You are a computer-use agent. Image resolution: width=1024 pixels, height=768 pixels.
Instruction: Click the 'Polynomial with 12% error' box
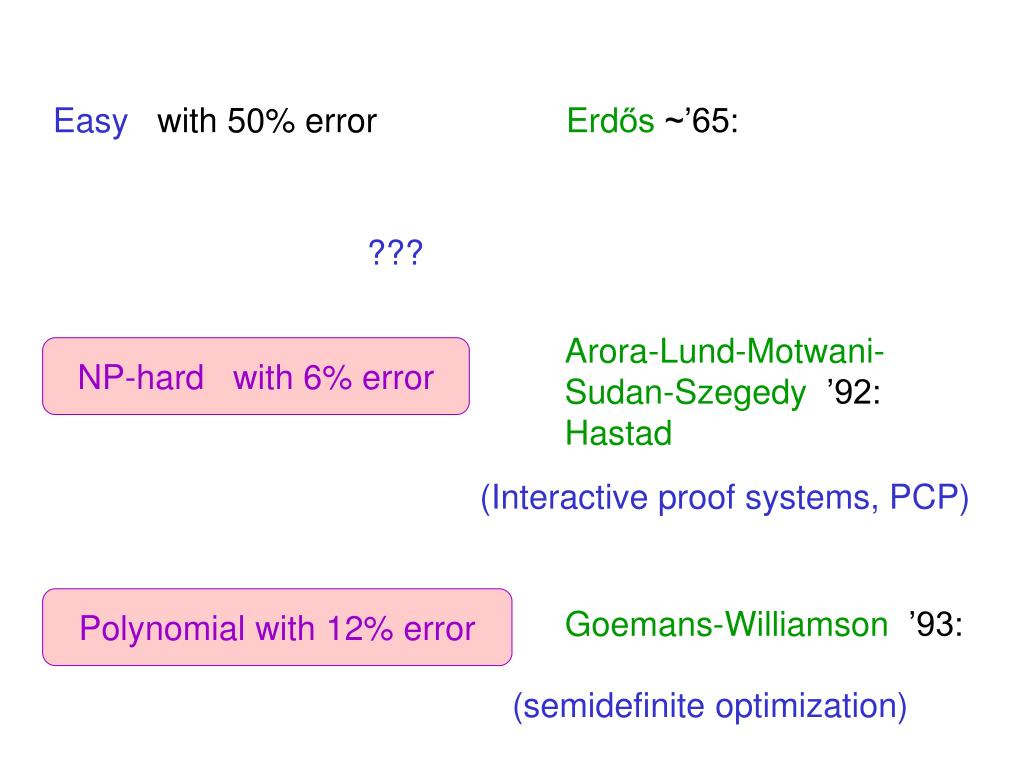277,627
